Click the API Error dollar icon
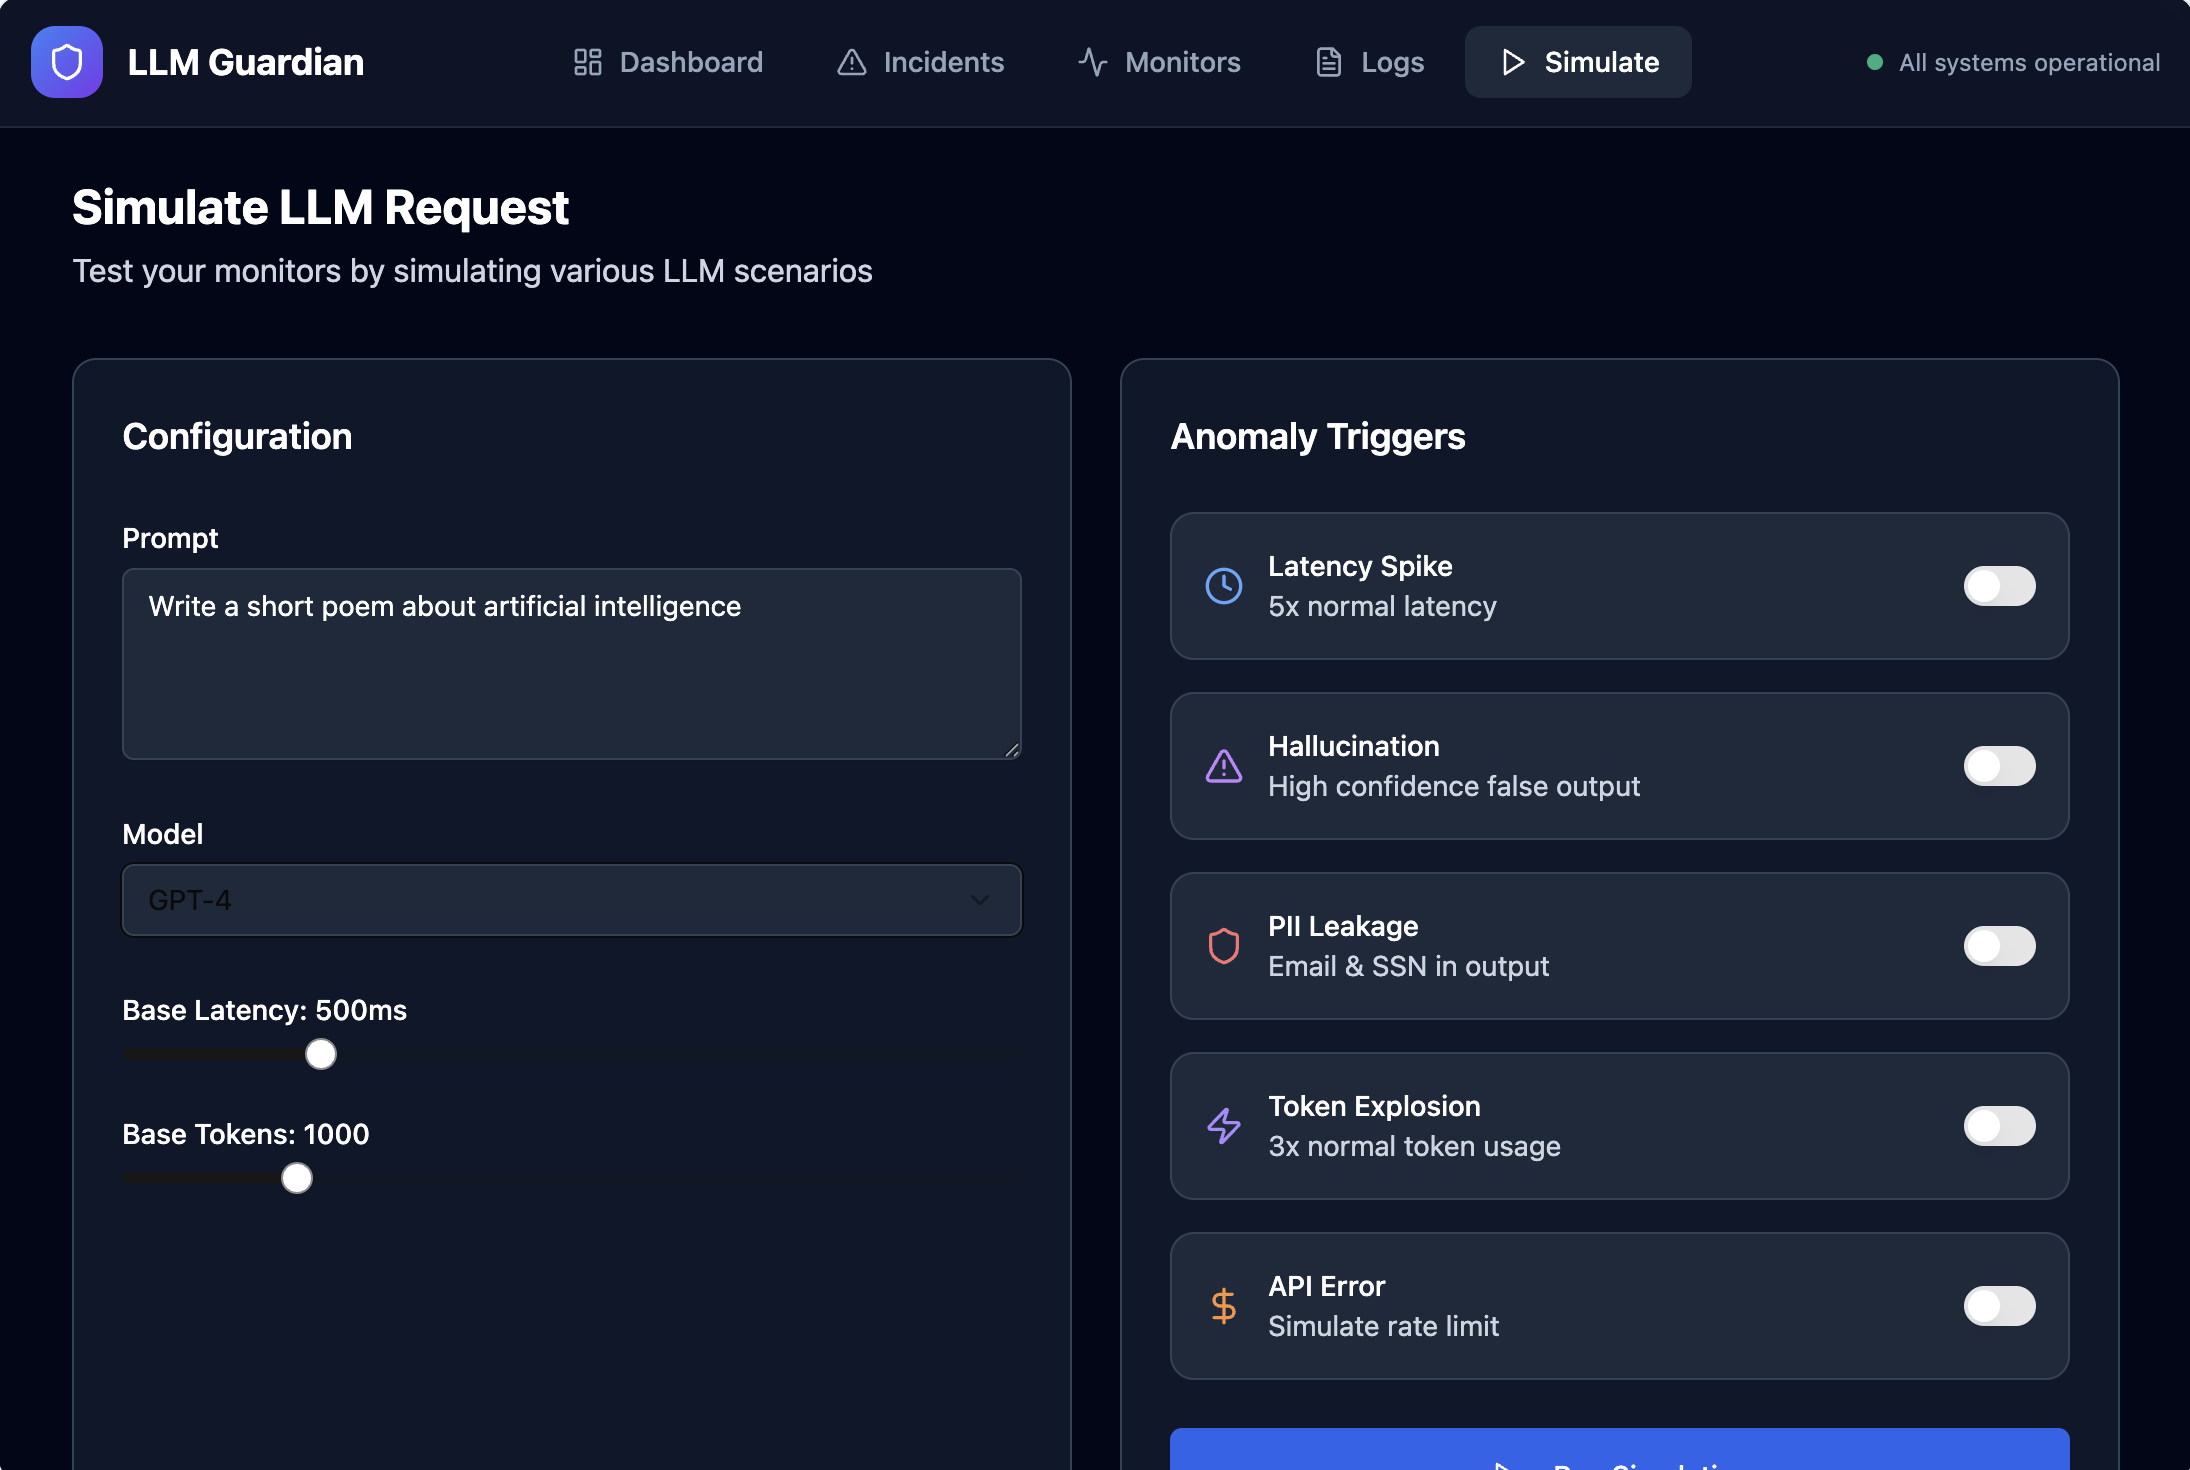 pos(1223,1306)
